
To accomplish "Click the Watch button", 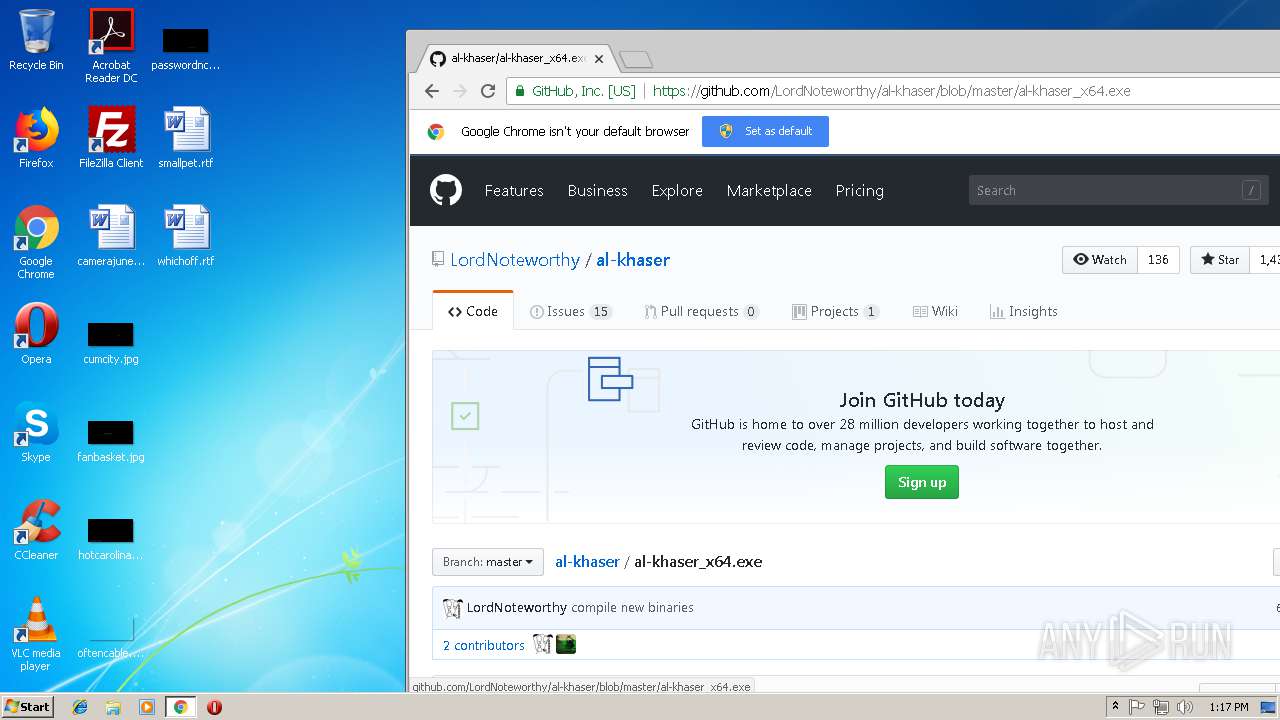I will click(1100, 259).
